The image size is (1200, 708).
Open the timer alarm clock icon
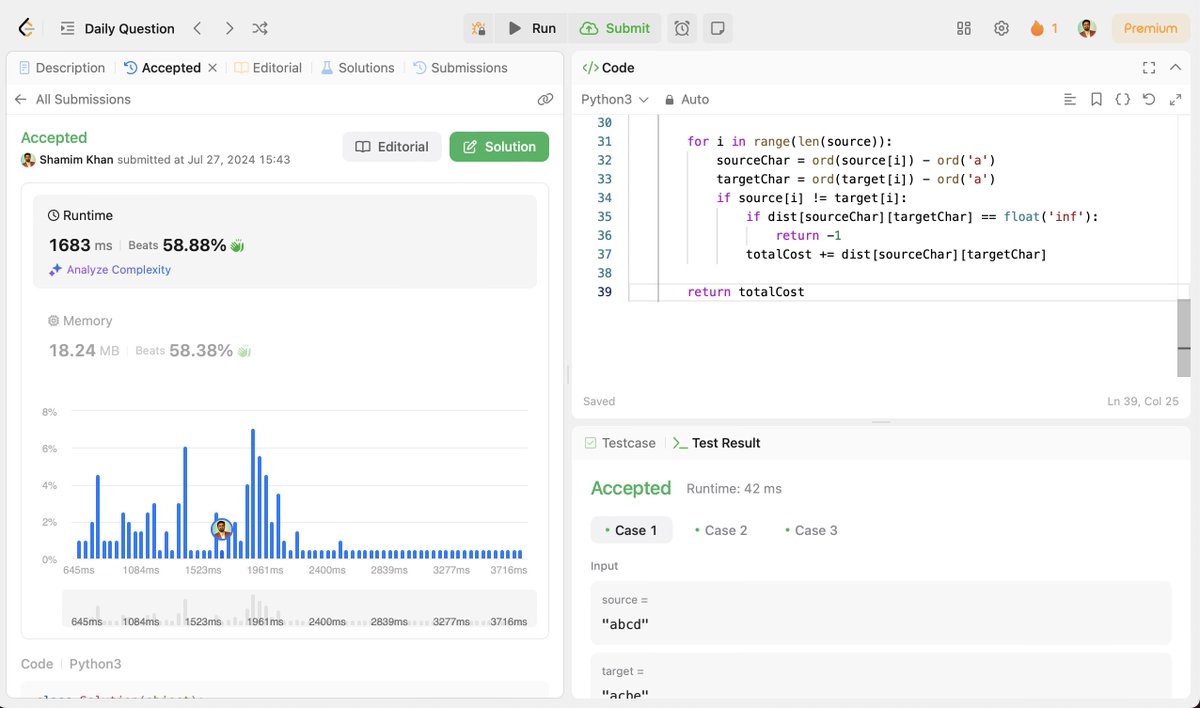click(x=682, y=28)
